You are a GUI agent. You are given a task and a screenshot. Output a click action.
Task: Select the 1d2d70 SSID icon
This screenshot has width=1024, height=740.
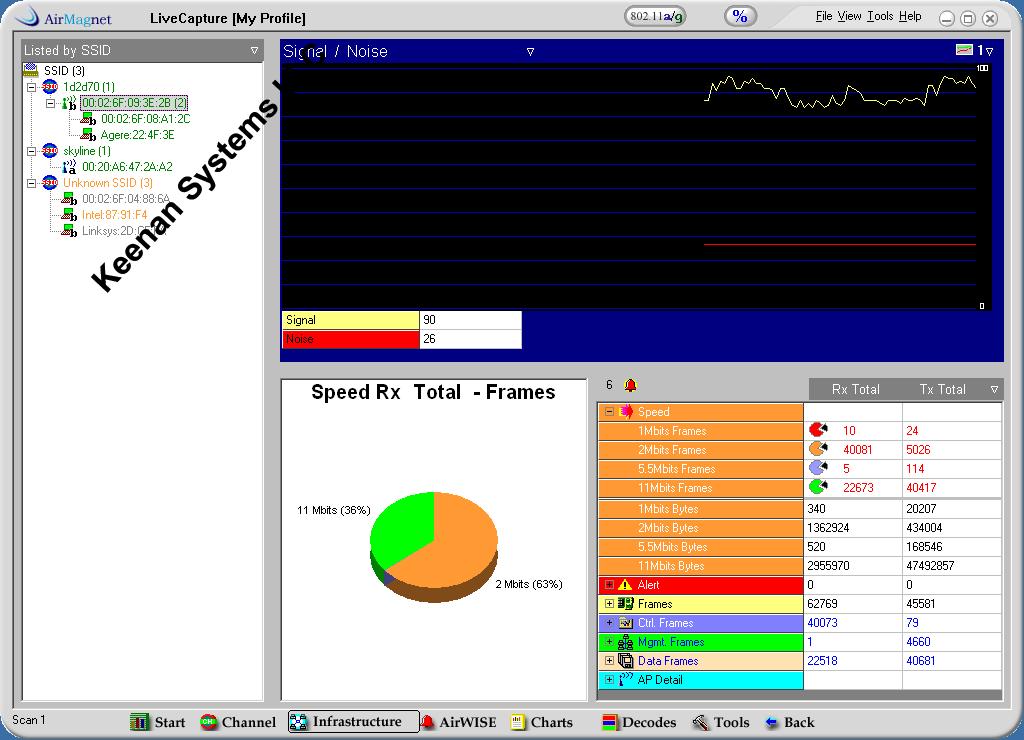(x=50, y=87)
